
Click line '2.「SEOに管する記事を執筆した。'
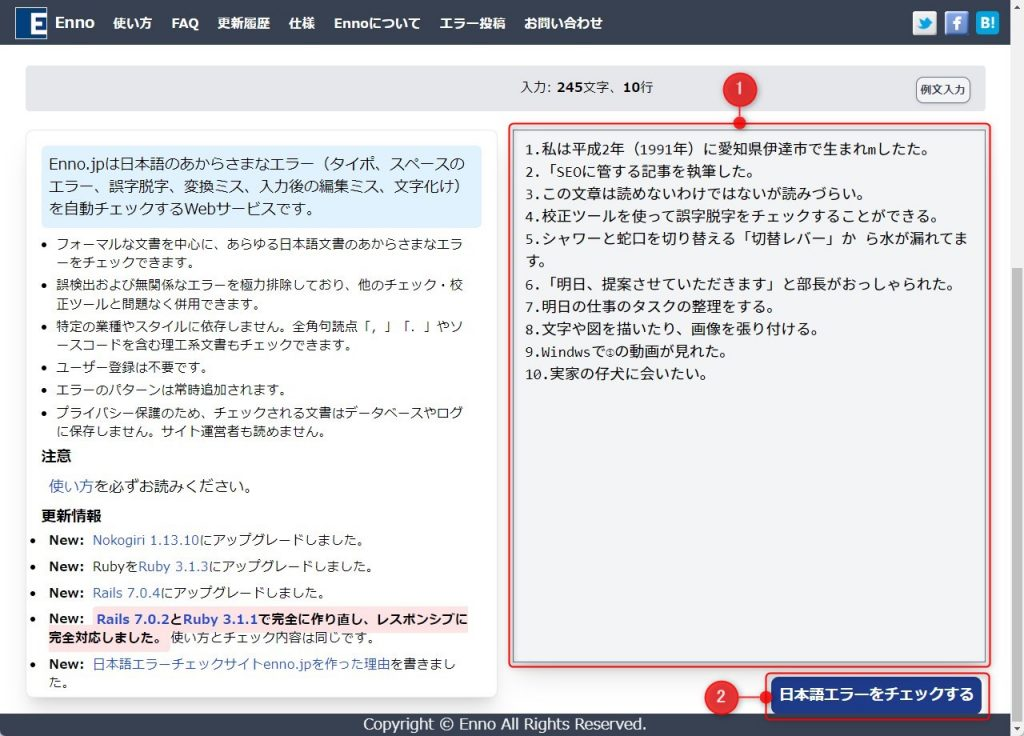pyautogui.click(x=640, y=171)
